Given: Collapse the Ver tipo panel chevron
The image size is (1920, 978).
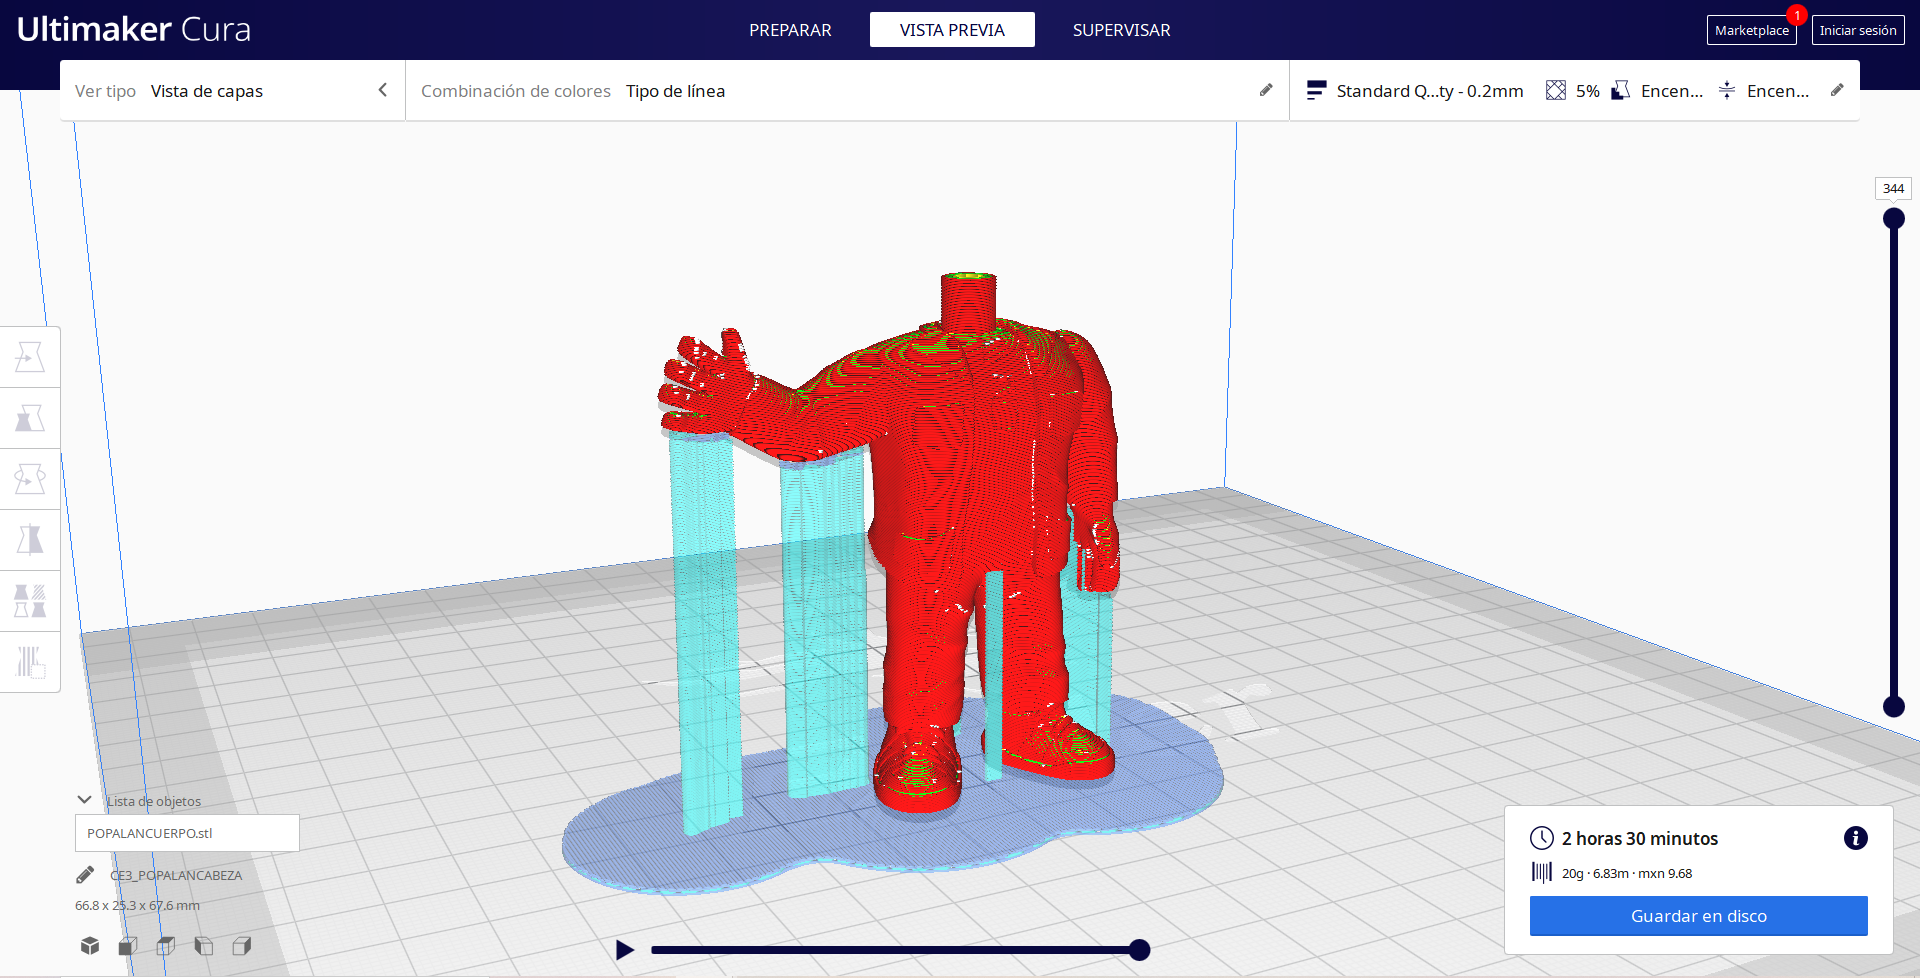Looking at the screenshot, I should point(382,90).
